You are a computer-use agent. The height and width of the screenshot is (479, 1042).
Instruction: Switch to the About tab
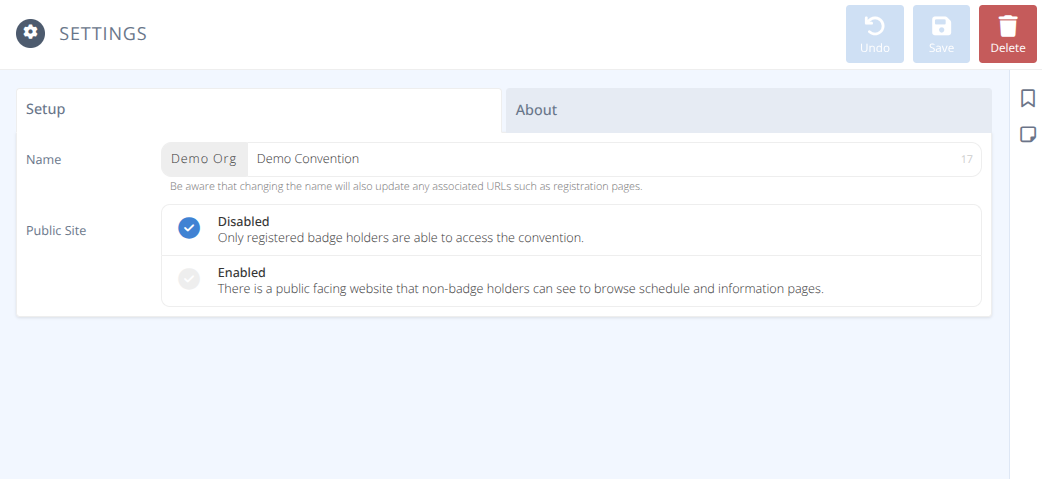point(749,110)
